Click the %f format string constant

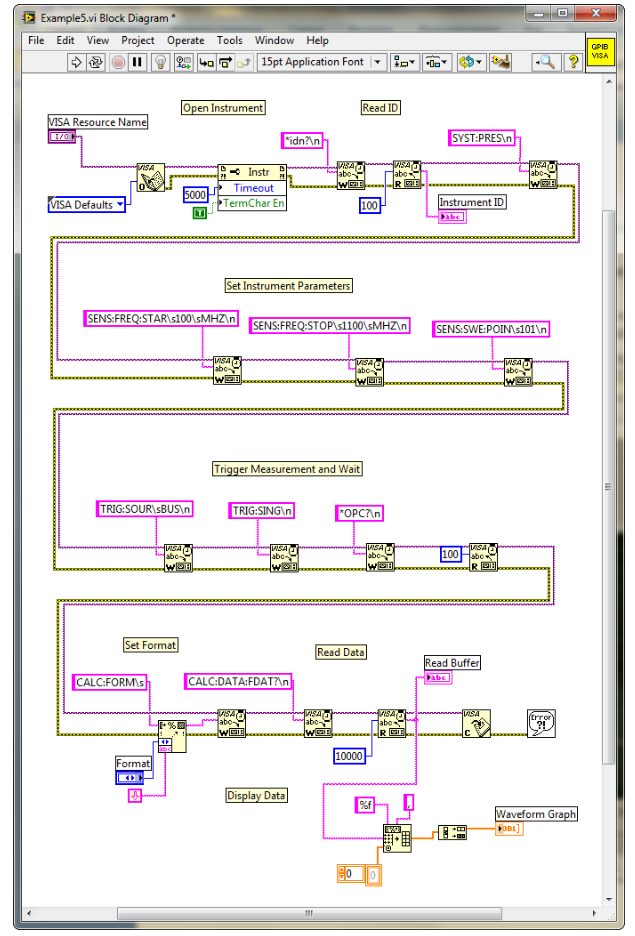click(x=365, y=805)
